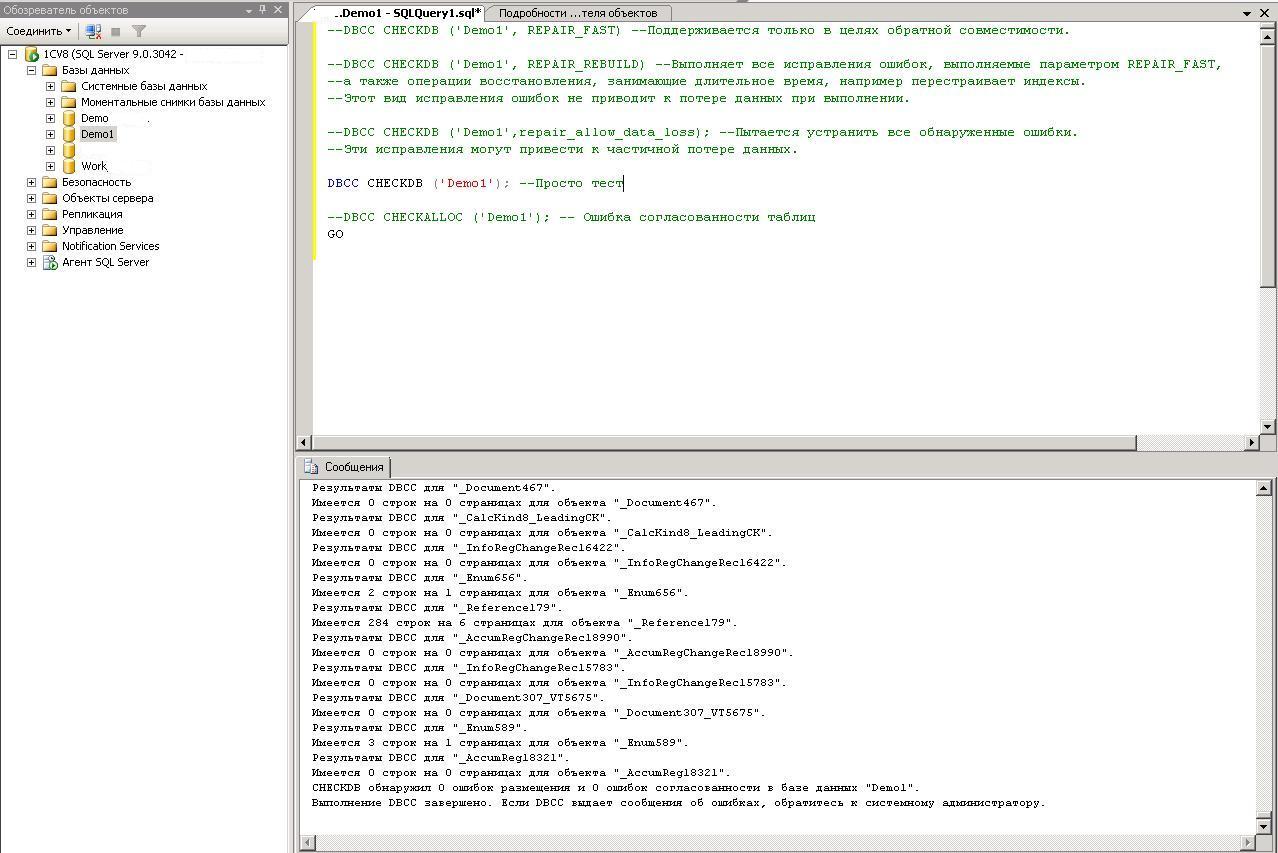Close the active SQLQuery1.sql document tab with X
This screenshot has height=853, width=1278.
[1266, 13]
